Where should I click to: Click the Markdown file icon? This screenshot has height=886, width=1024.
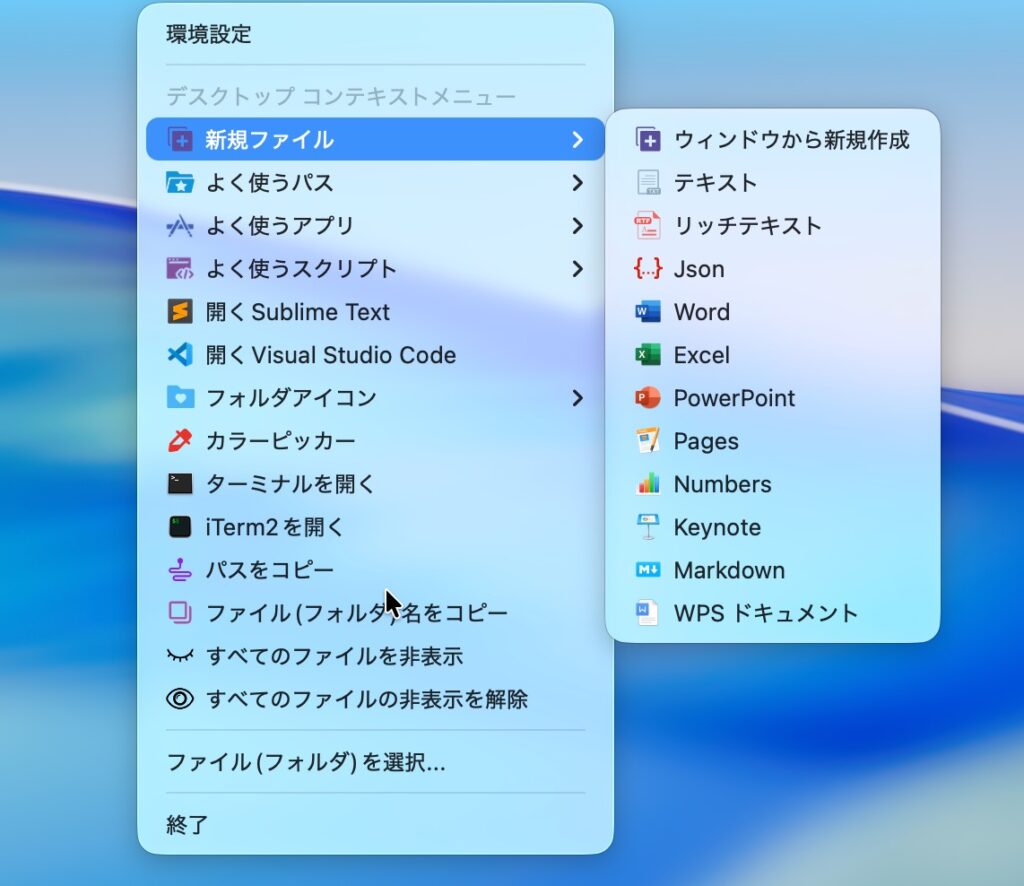tap(648, 570)
